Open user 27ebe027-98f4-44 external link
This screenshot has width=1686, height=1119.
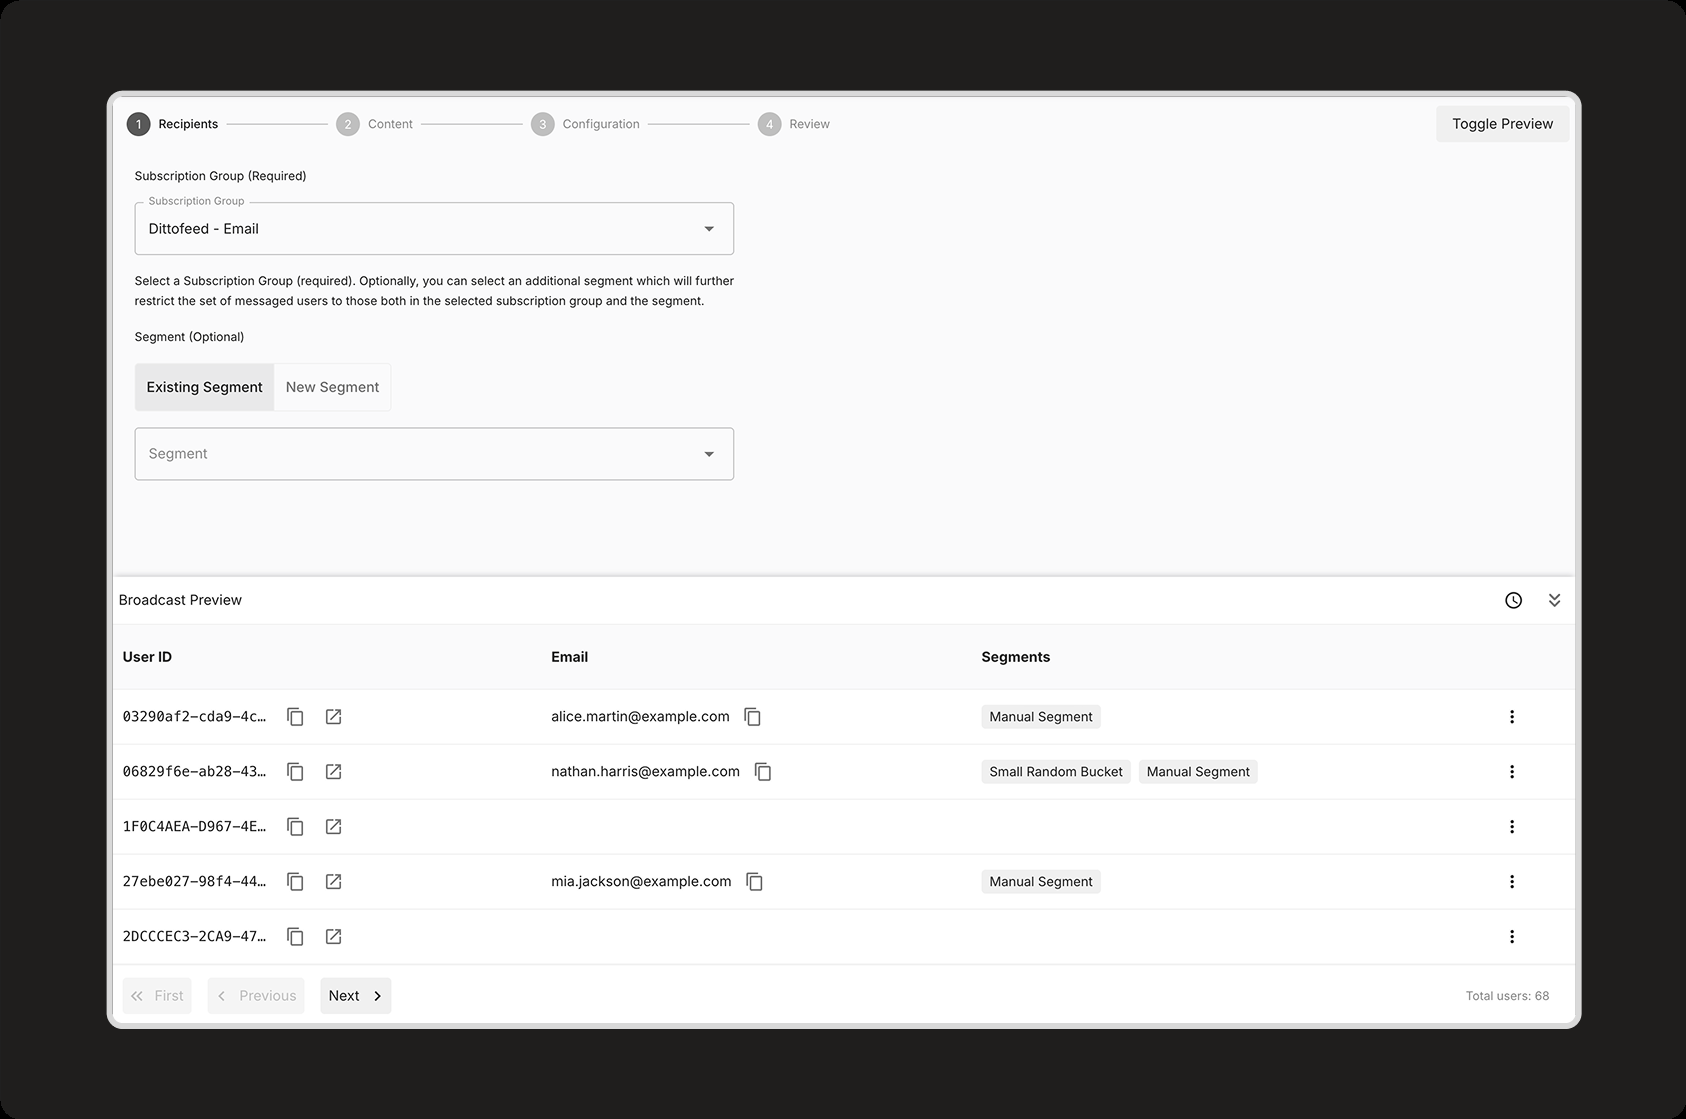tap(334, 882)
